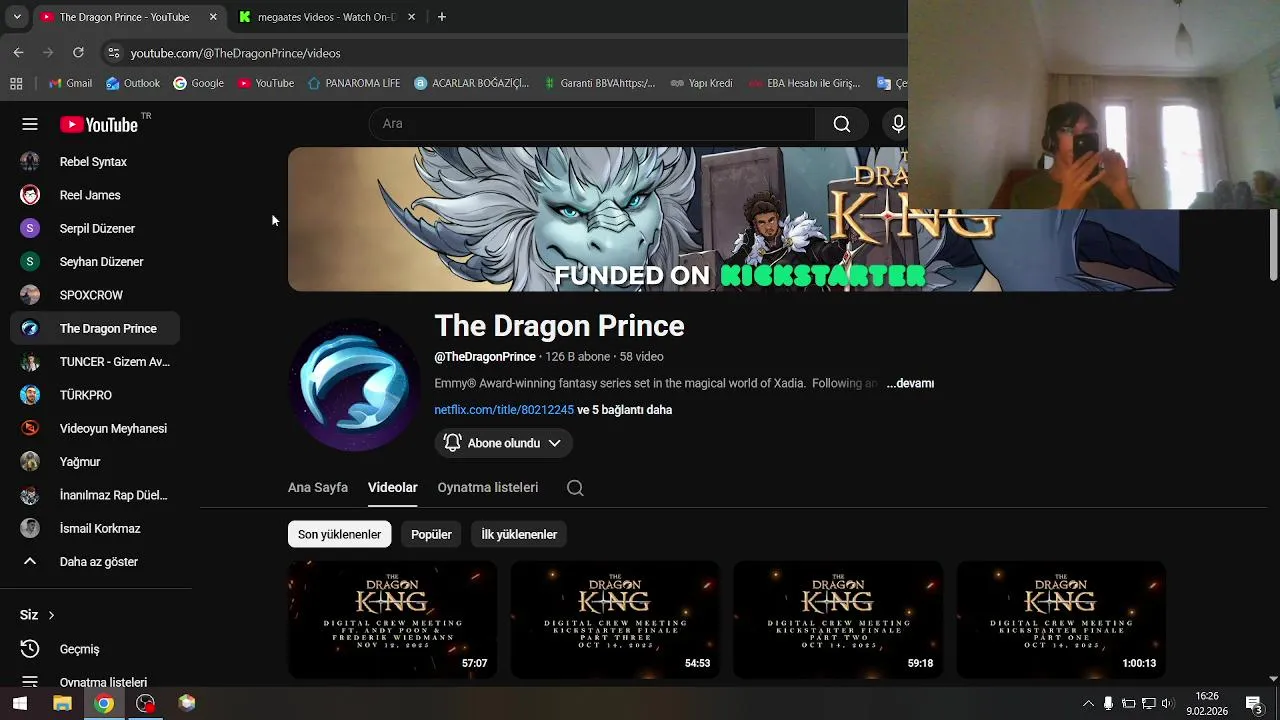Viewport: 1280px width, 720px height.
Task: Collapse list with Daha az göster
Action: tap(95, 562)
